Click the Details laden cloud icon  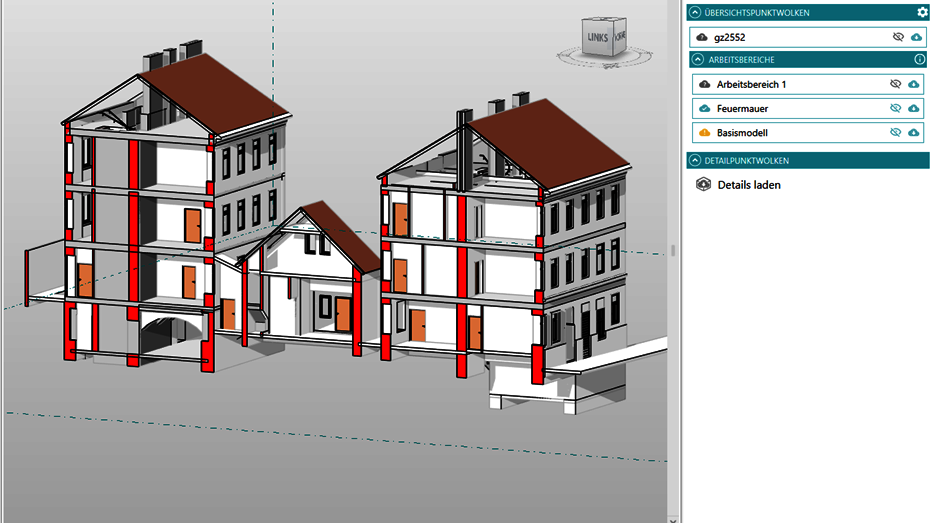[x=704, y=185]
